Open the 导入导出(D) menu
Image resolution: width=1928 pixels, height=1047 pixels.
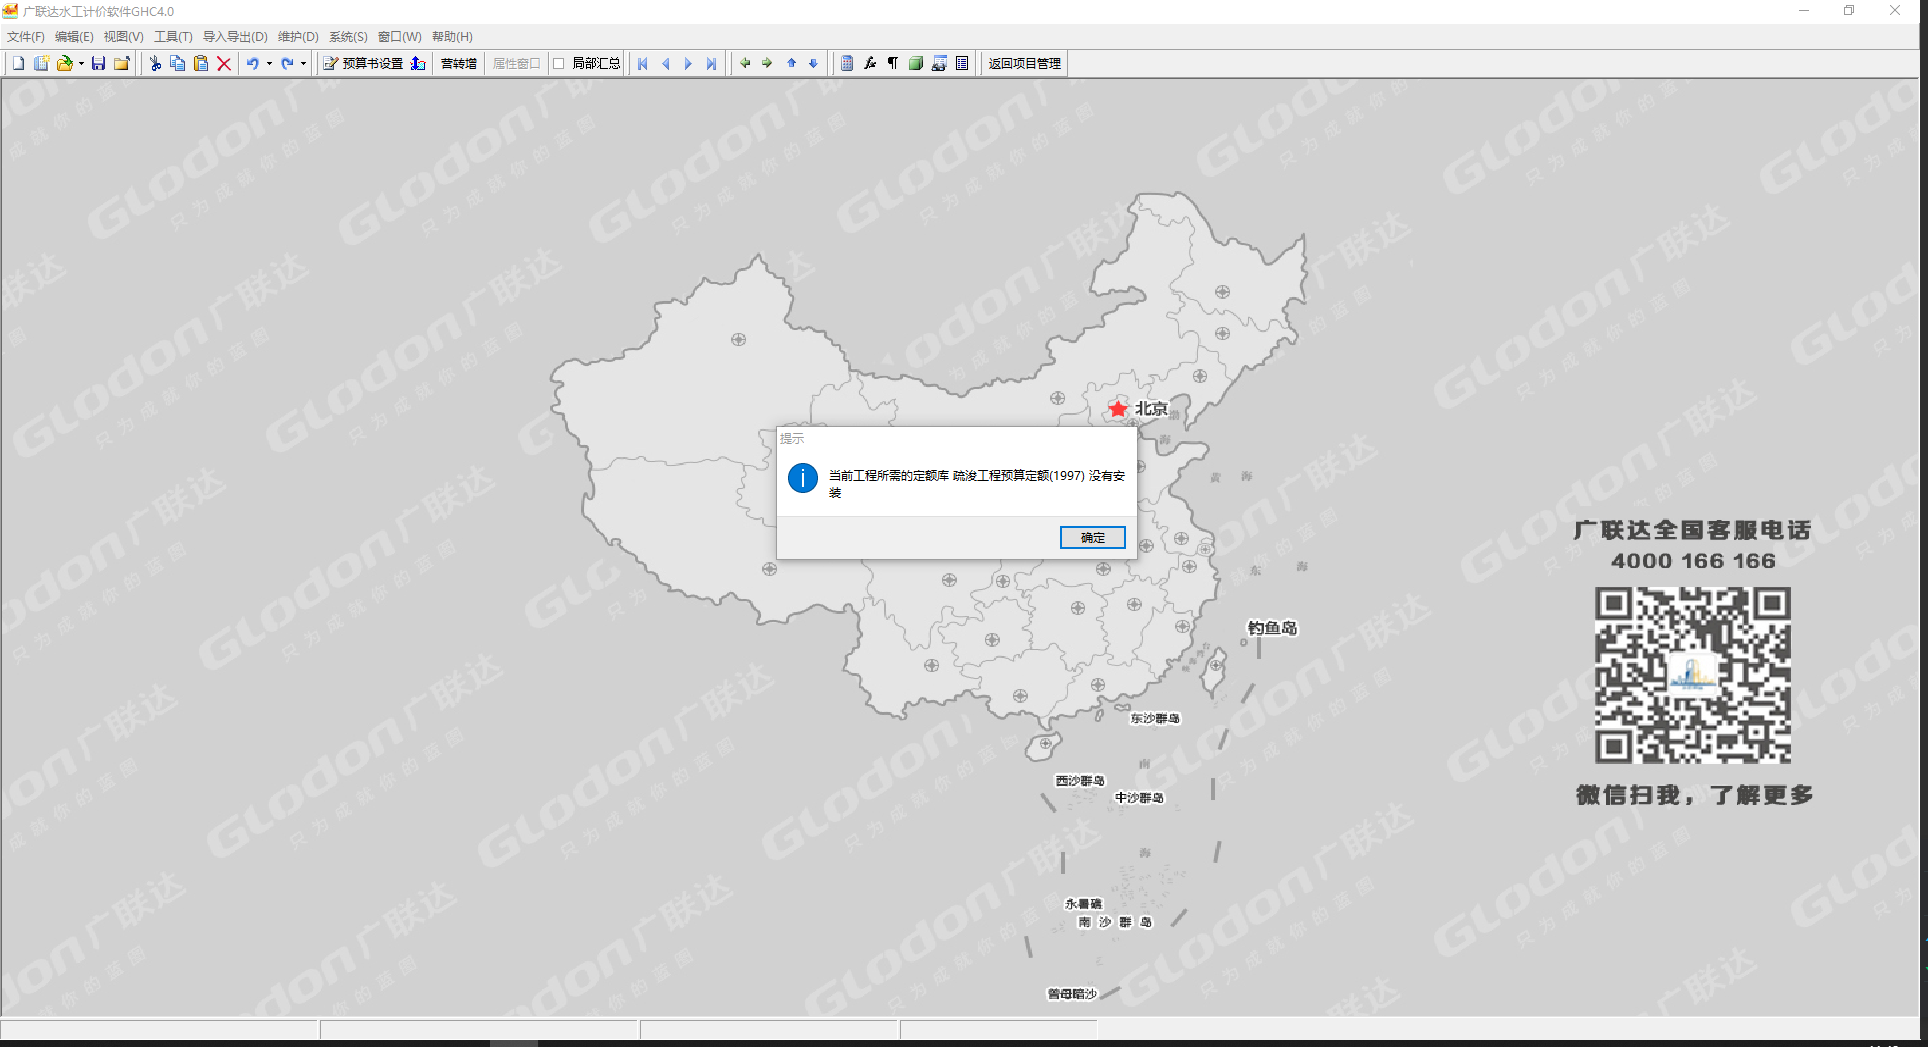pyautogui.click(x=235, y=37)
